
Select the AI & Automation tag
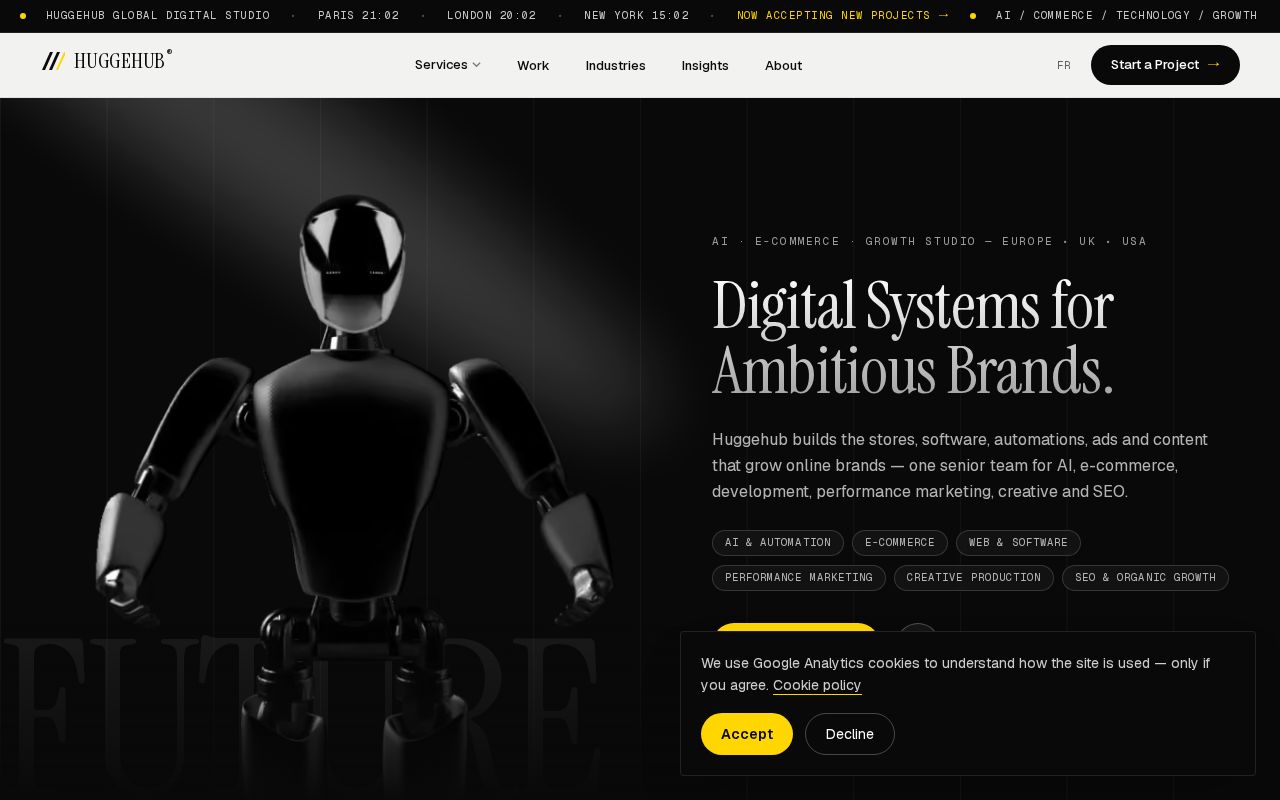[778, 543]
